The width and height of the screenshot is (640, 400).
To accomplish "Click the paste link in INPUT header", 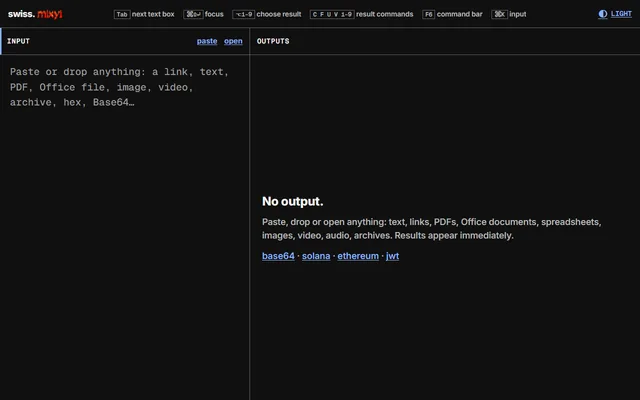I will pos(207,41).
